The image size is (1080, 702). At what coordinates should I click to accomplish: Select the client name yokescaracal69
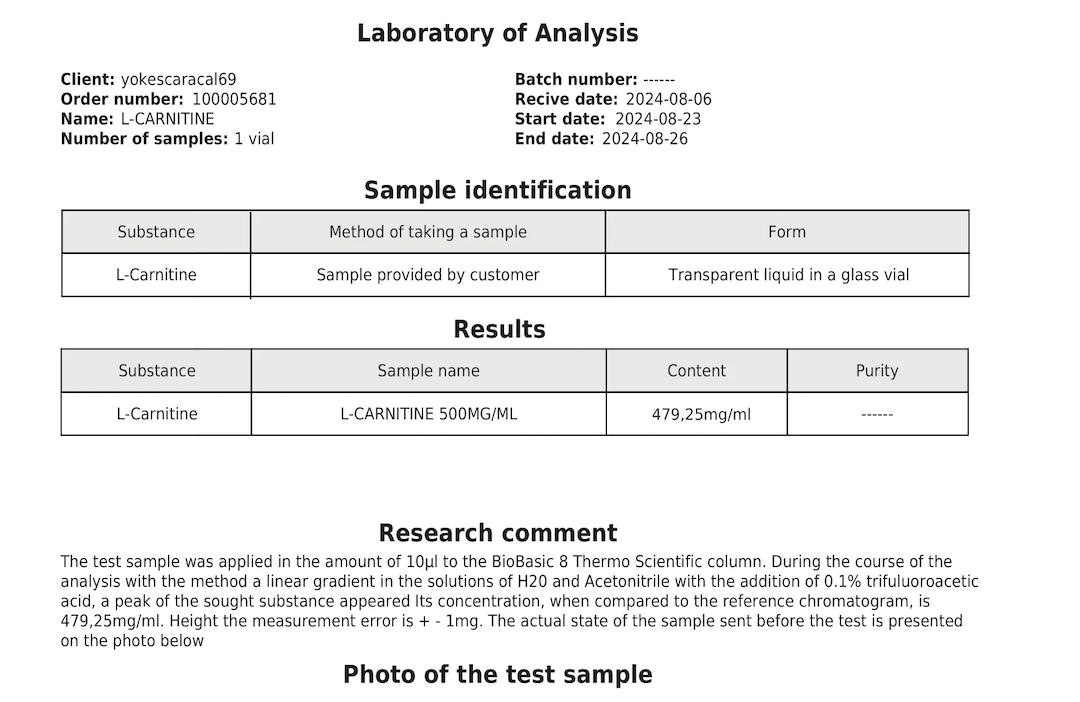pyautogui.click(x=178, y=79)
